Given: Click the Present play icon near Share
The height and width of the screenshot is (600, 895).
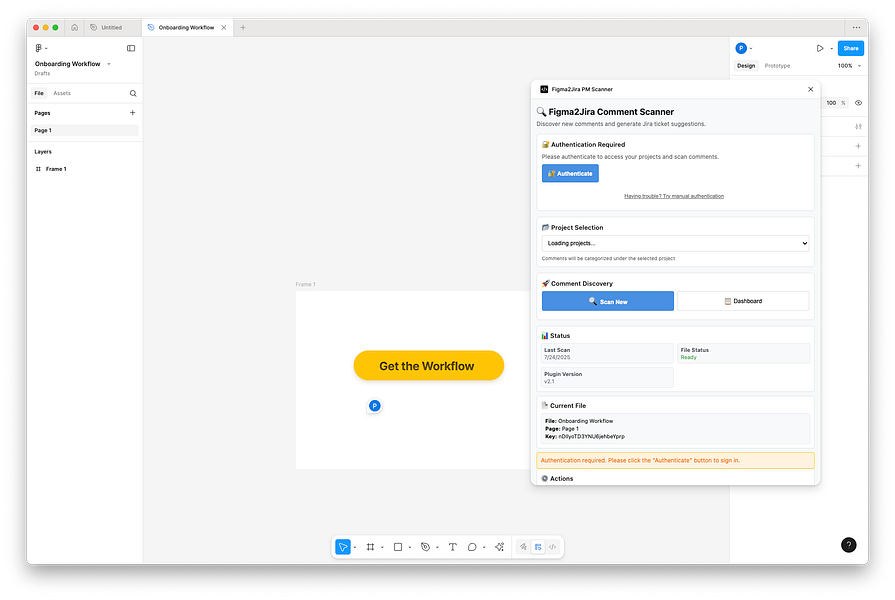Looking at the screenshot, I should 820,48.
